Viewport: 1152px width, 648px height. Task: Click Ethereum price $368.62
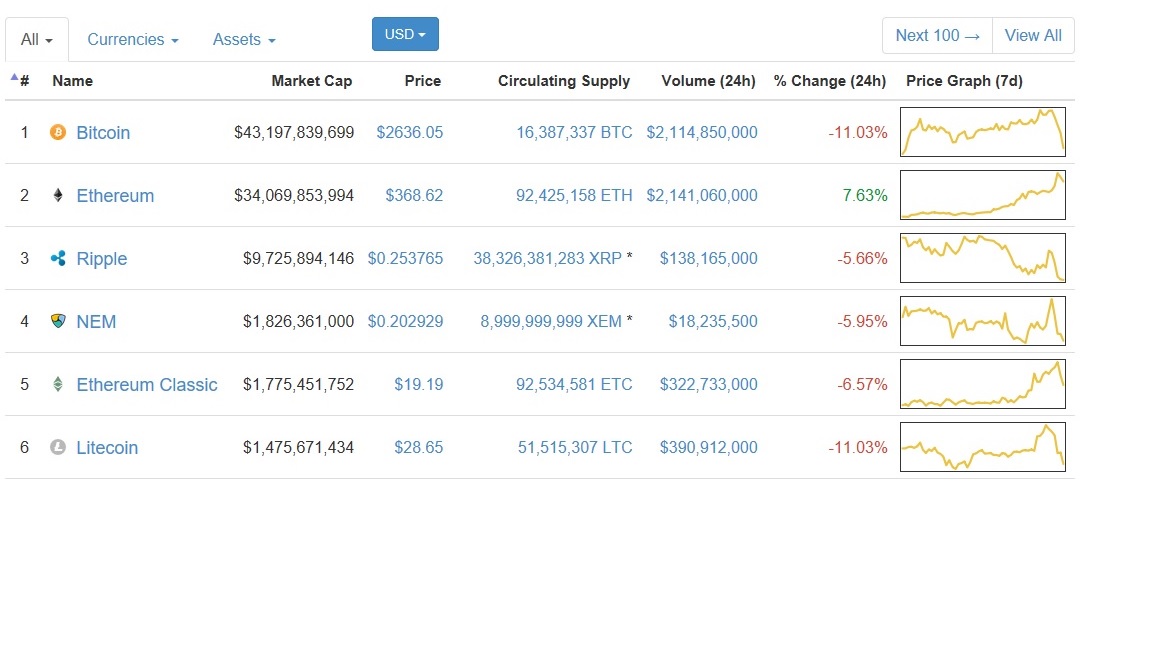coord(414,195)
